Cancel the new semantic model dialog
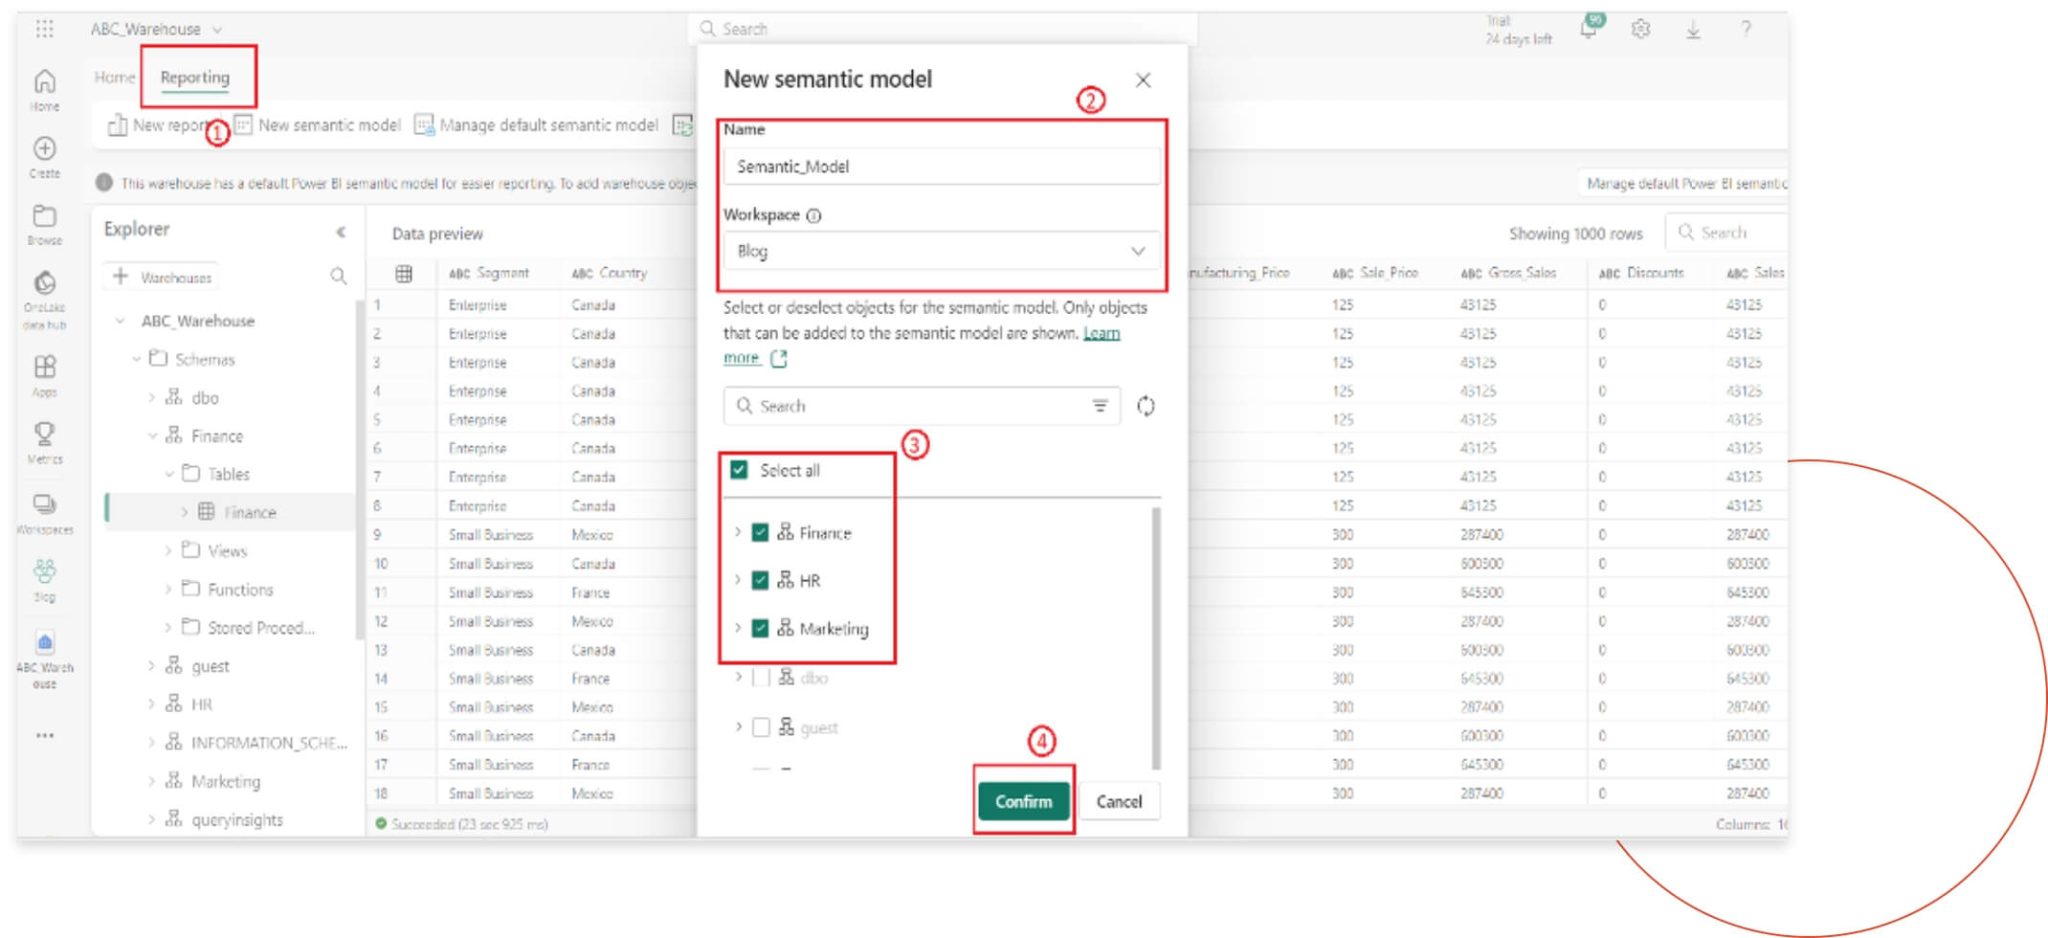 (x=1119, y=801)
